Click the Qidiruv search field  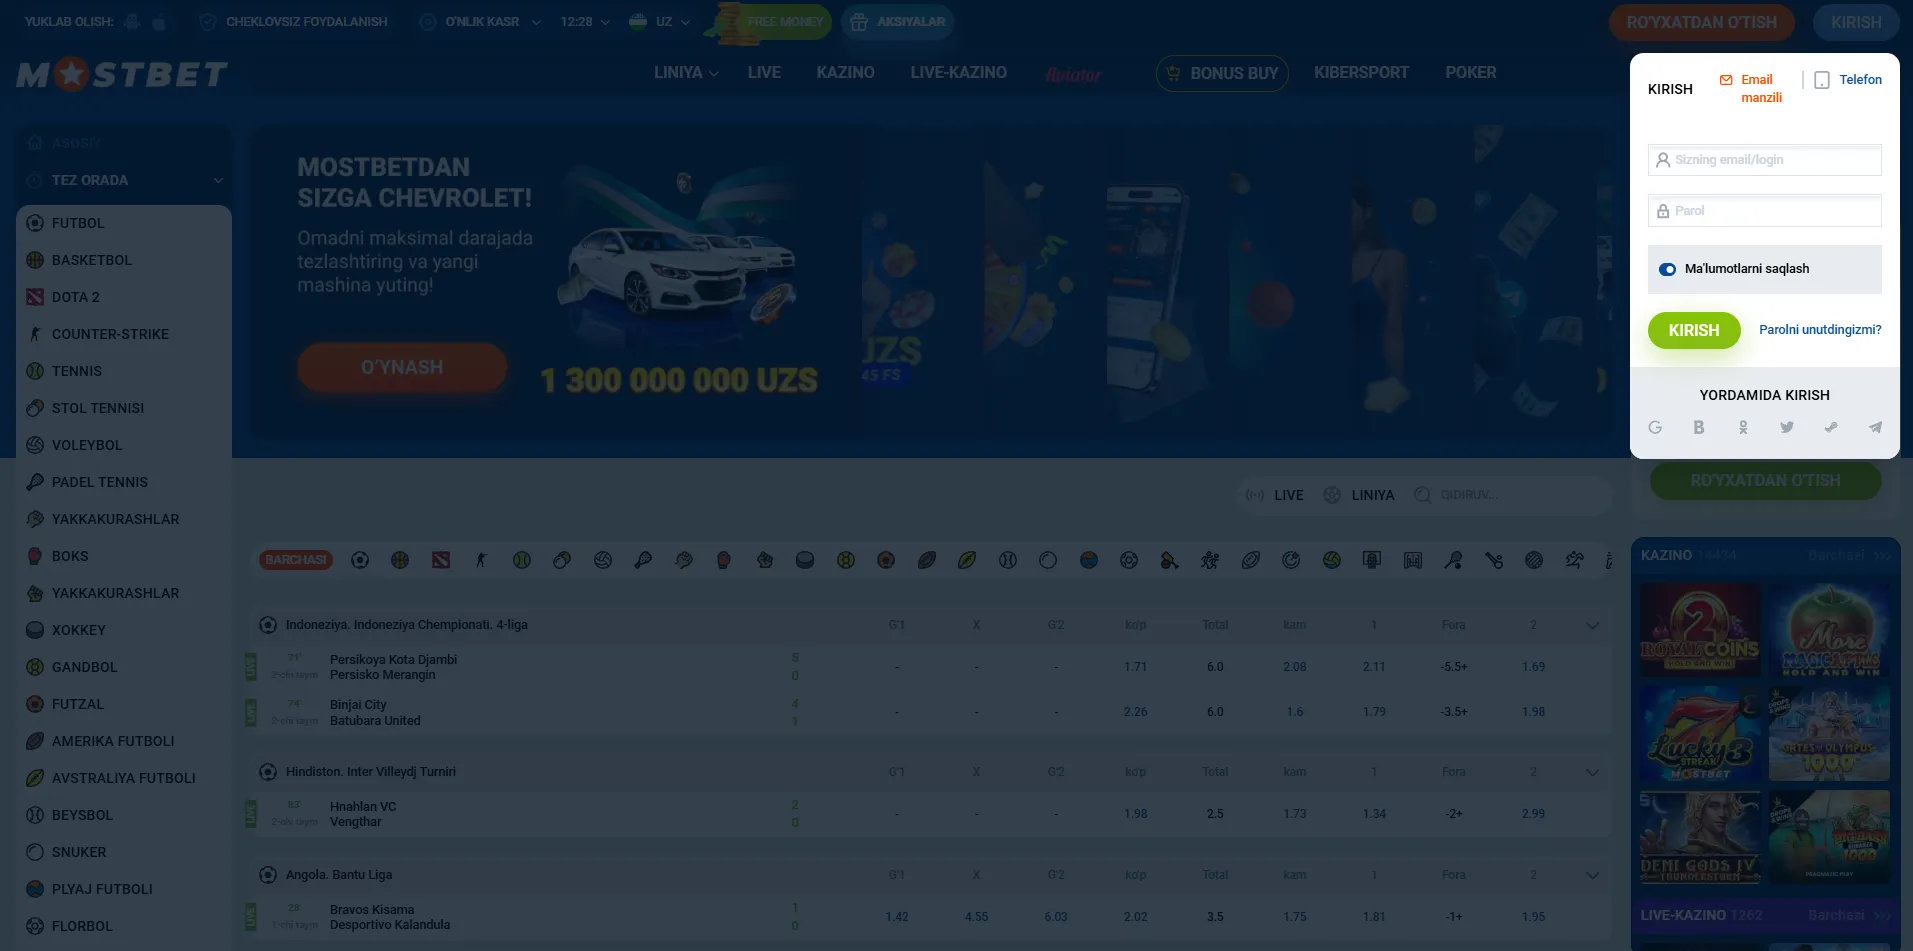[x=1509, y=495]
